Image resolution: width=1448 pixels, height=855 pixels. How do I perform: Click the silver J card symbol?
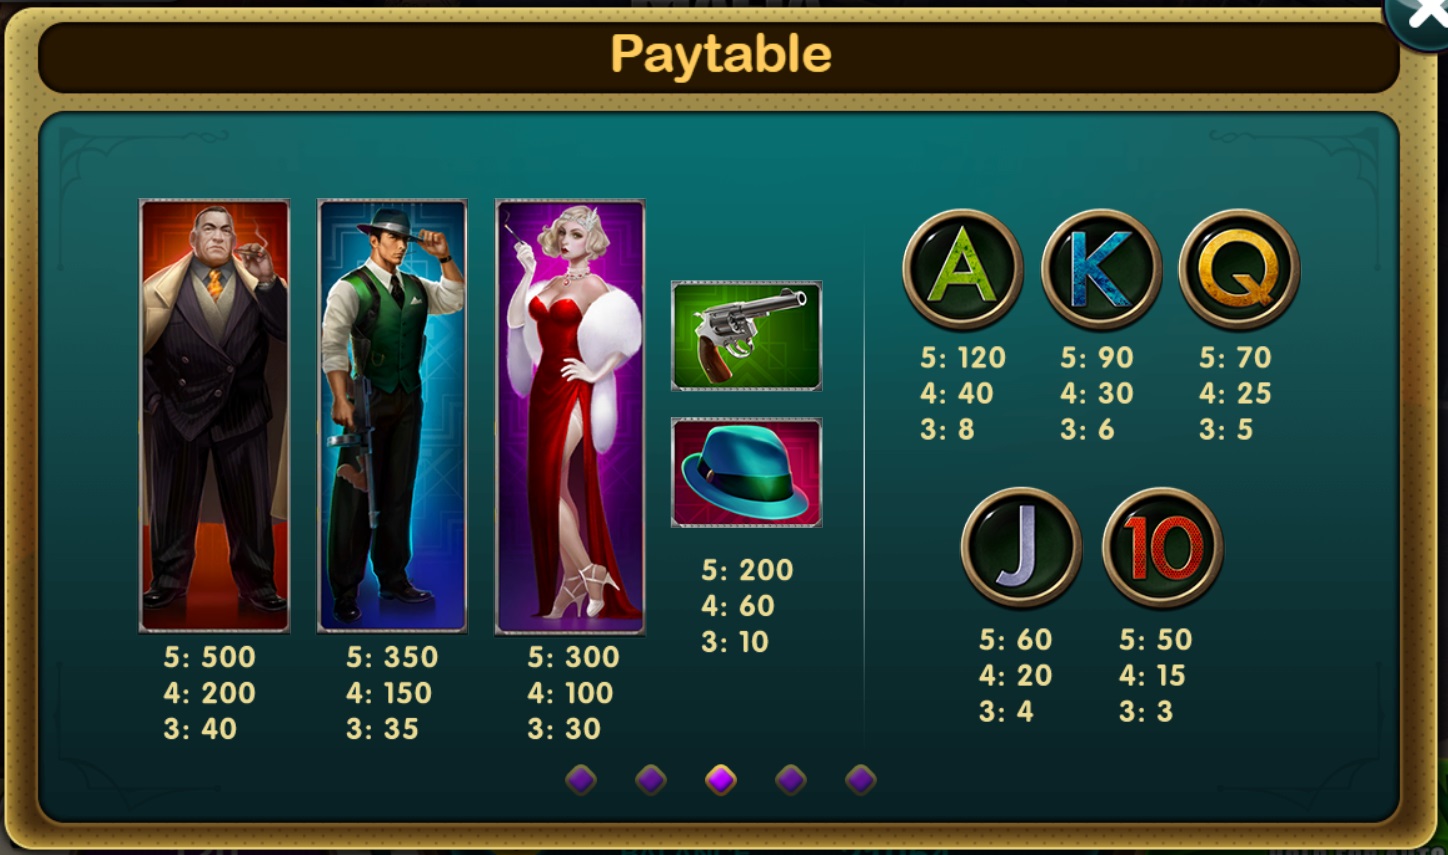(1021, 548)
